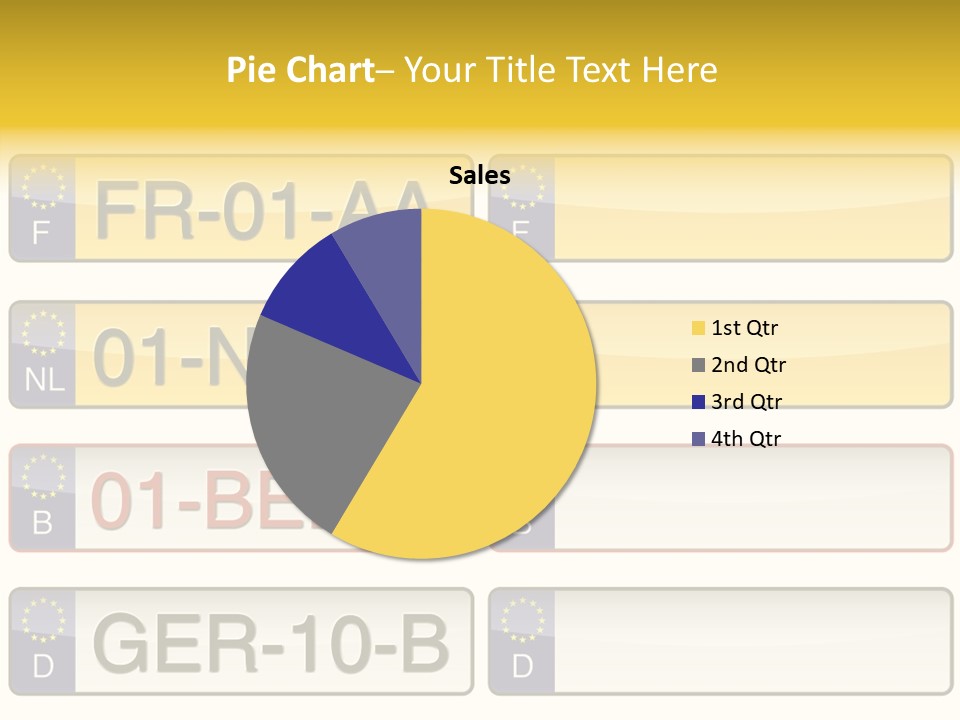
Task: Select the gray 2nd Qtr legend marker
Action: click(698, 365)
